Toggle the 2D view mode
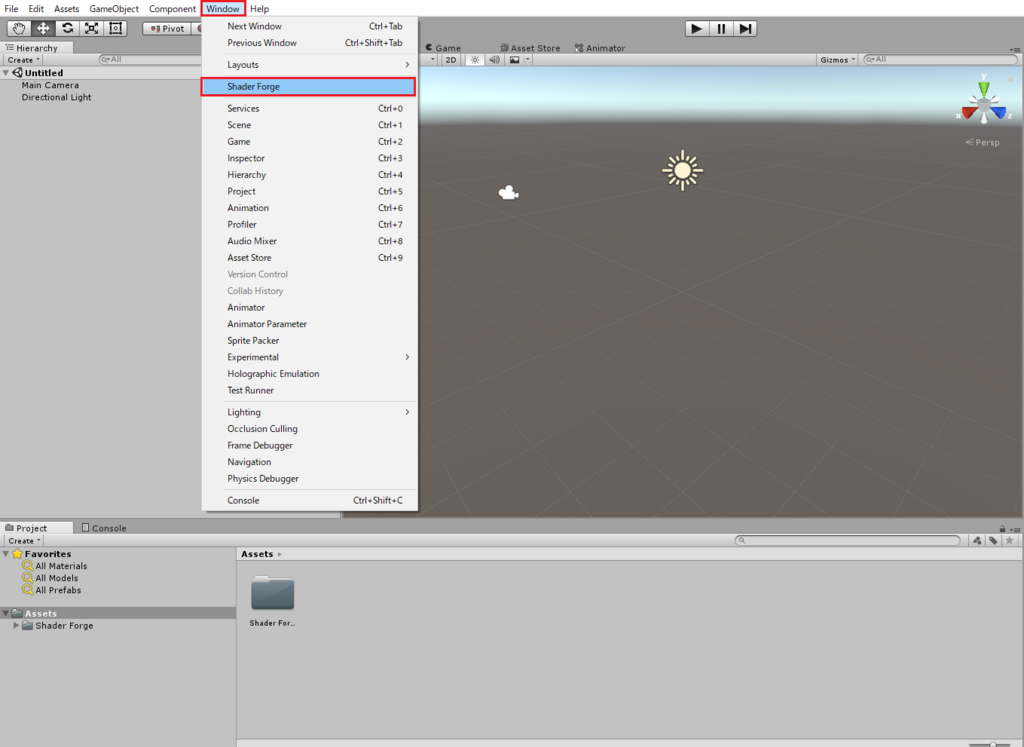Screen dimensions: 1024x747 (x=451, y=59)
